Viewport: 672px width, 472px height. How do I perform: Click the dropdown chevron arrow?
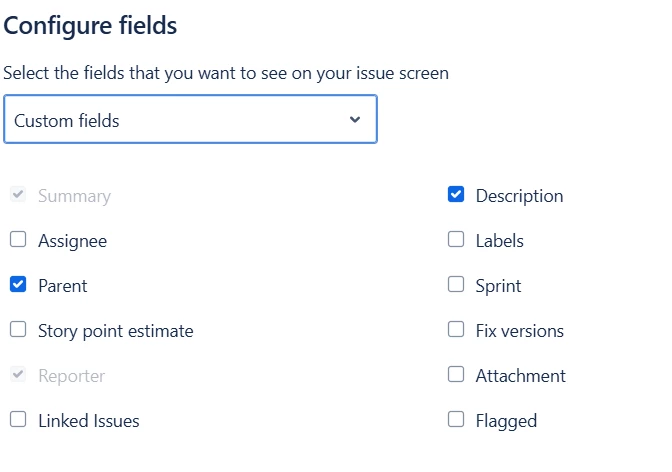pyautogui.click(x=355, y=120)
